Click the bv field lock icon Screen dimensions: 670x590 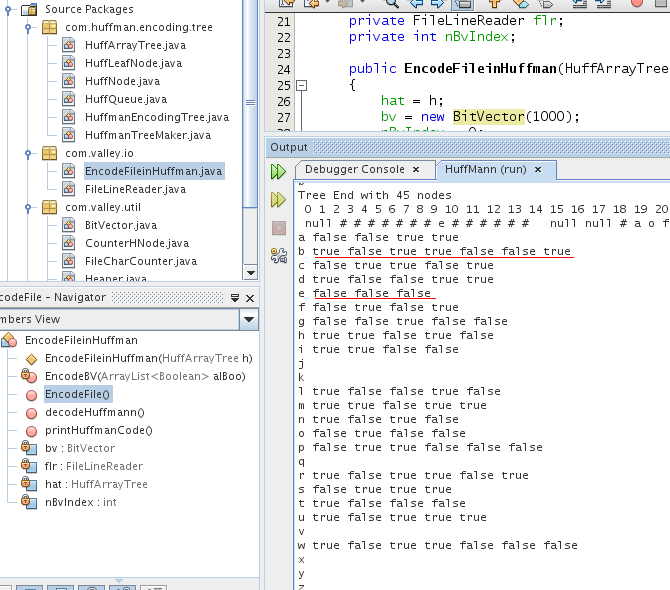(x=29, y=448)
